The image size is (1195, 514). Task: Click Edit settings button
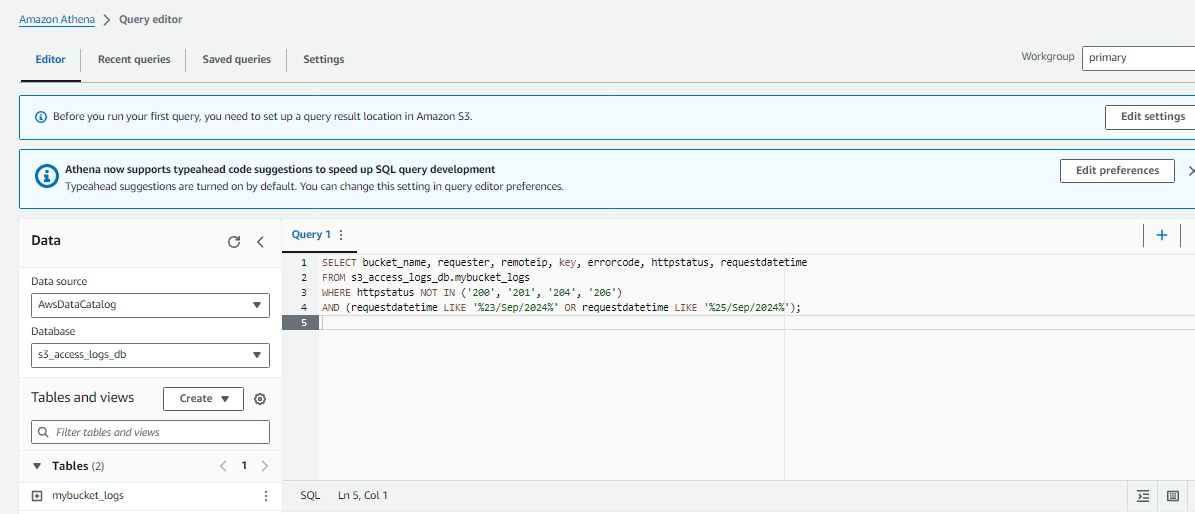pos(1152,117)
